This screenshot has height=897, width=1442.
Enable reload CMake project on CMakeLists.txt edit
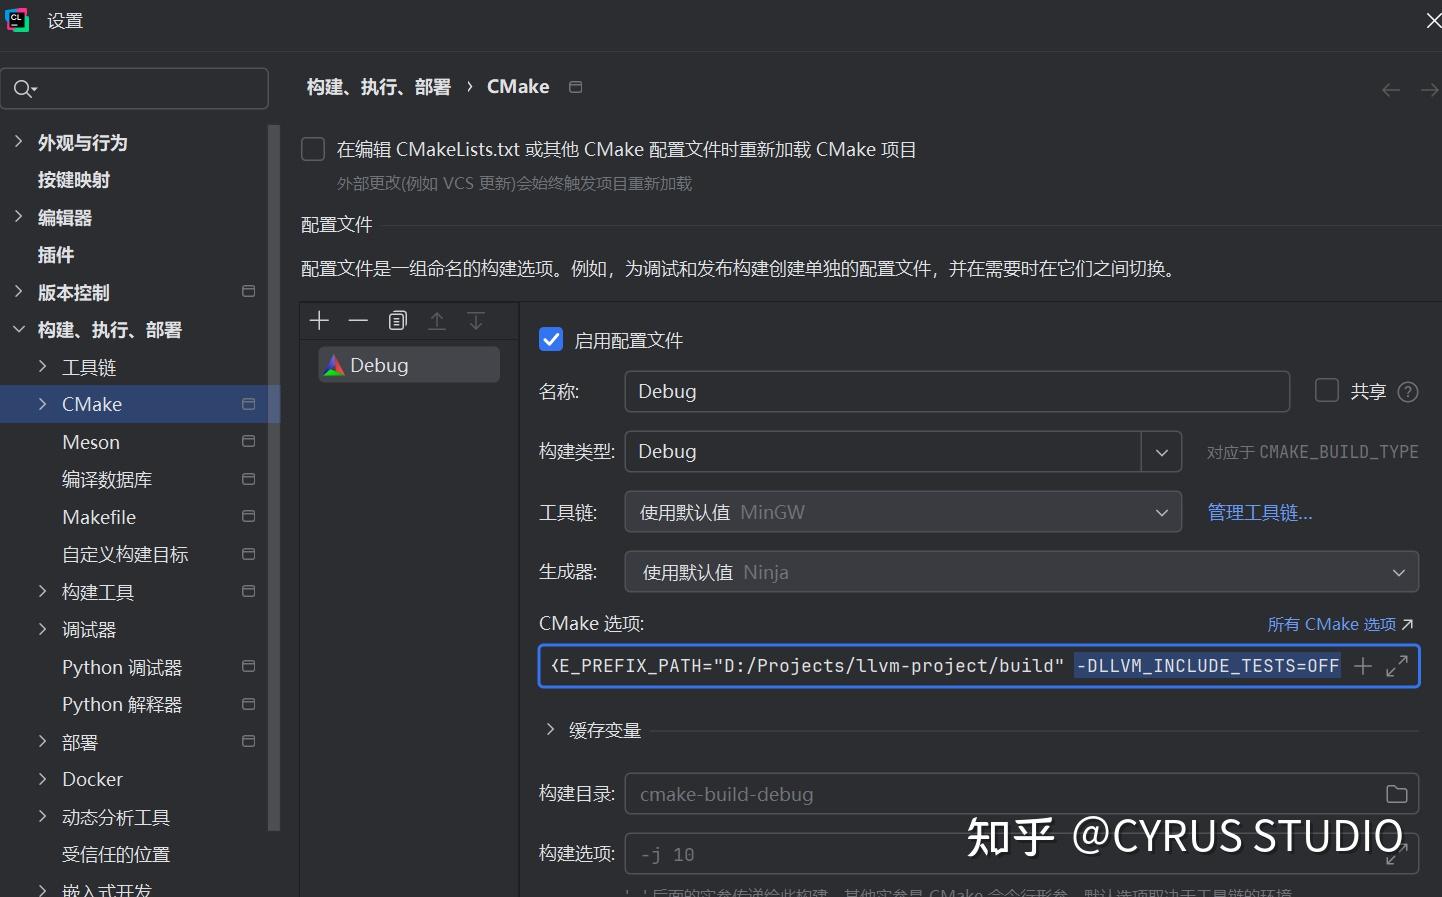[x=312, y=148]
